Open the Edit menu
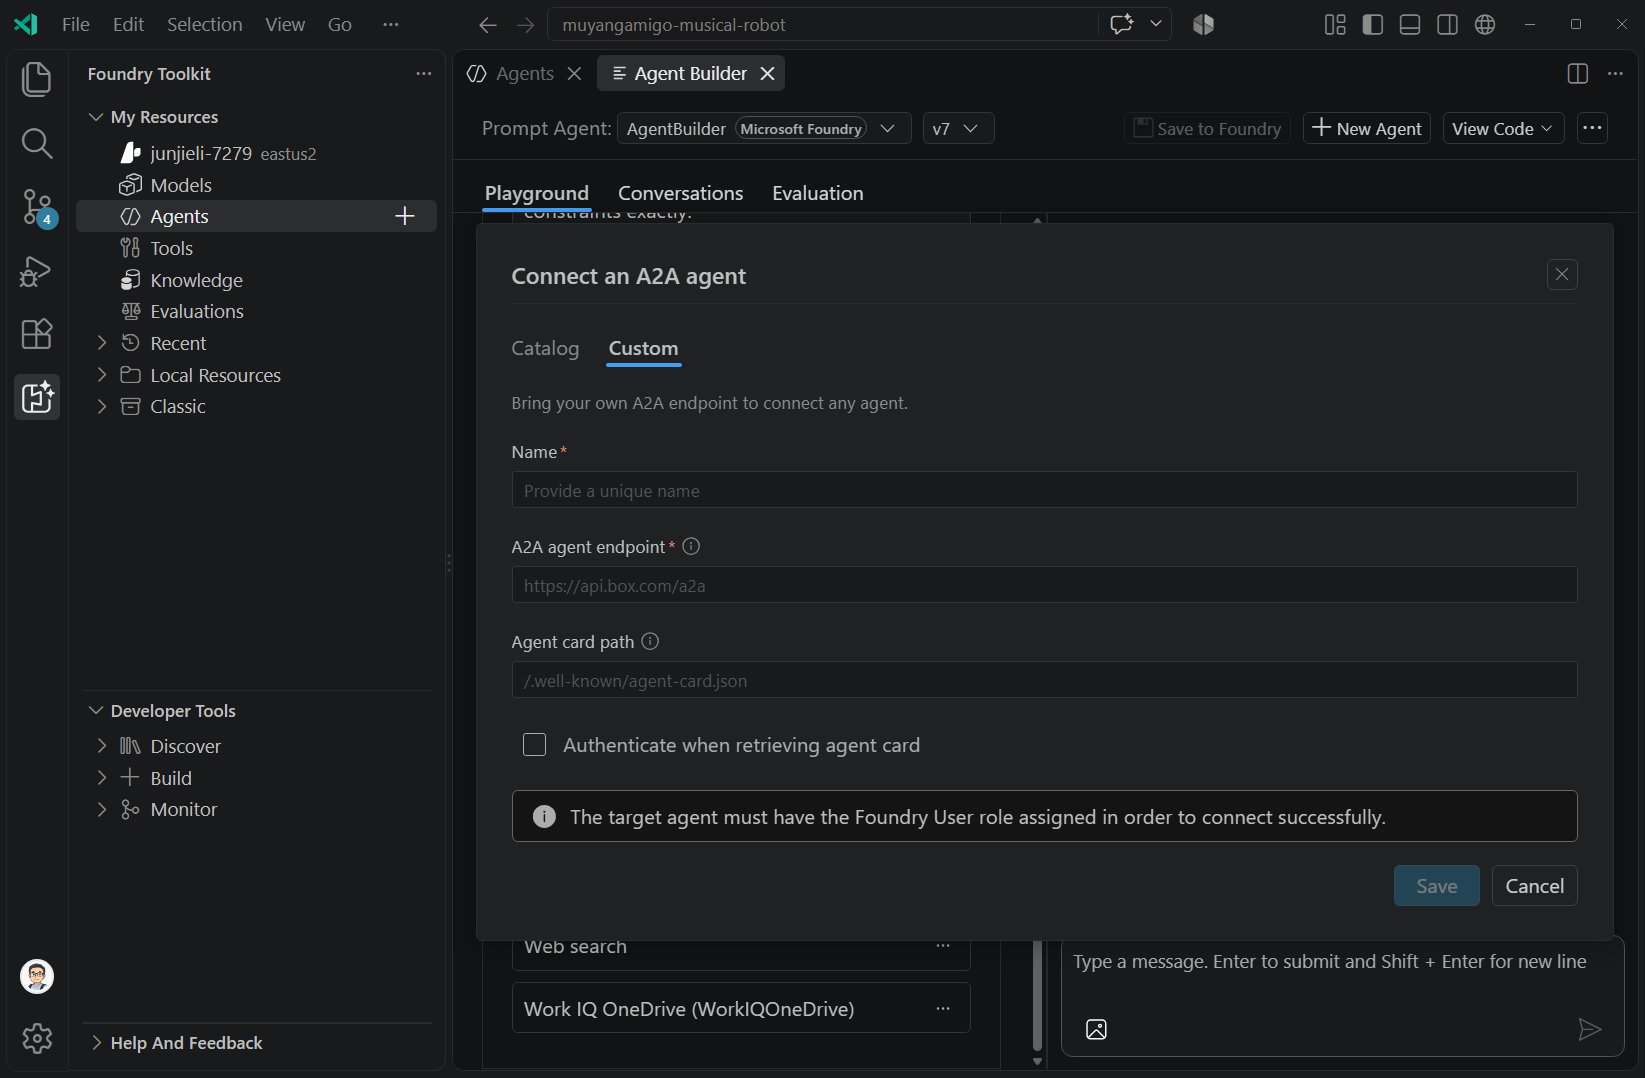The image size is (1645, 1078). 128,25
